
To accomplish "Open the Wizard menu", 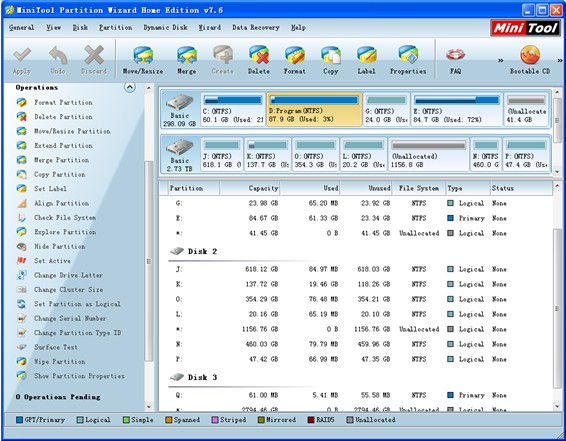I will click(210, 27).
